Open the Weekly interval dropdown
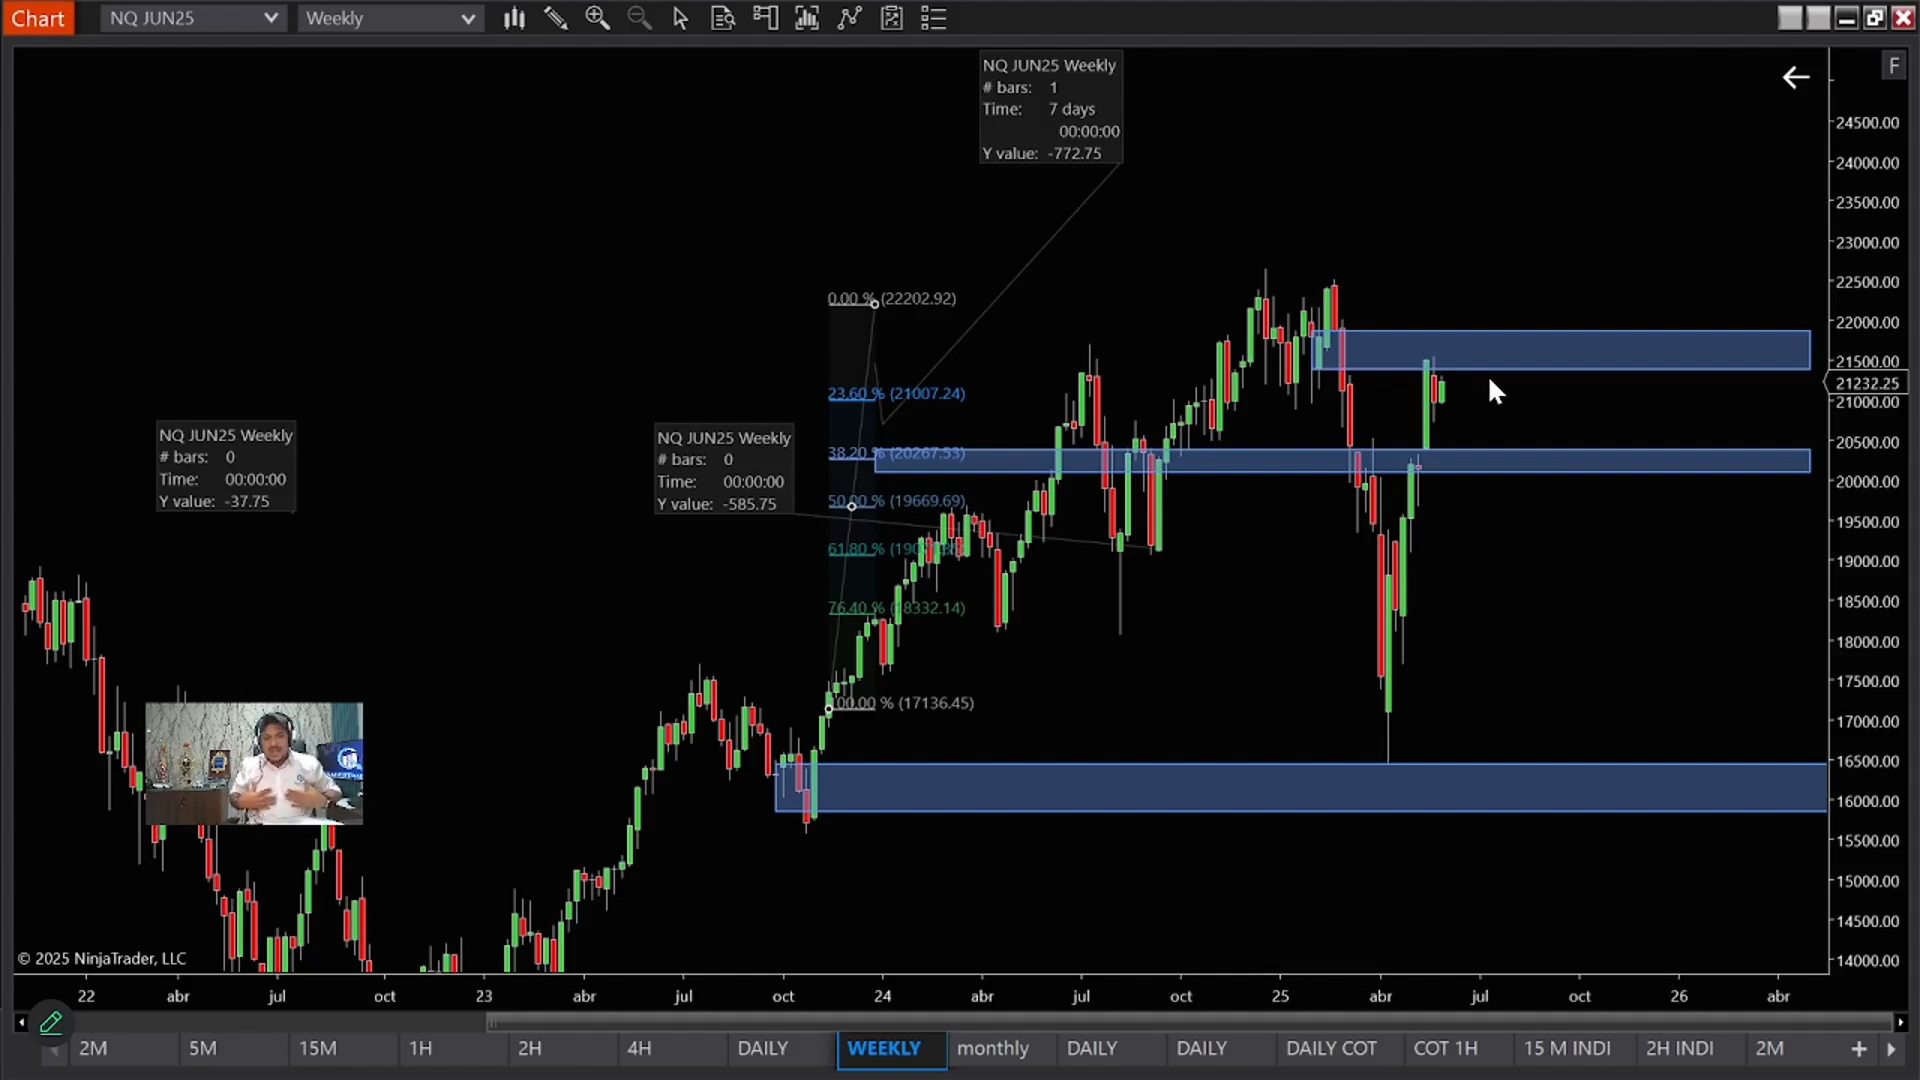 point(390,18)
